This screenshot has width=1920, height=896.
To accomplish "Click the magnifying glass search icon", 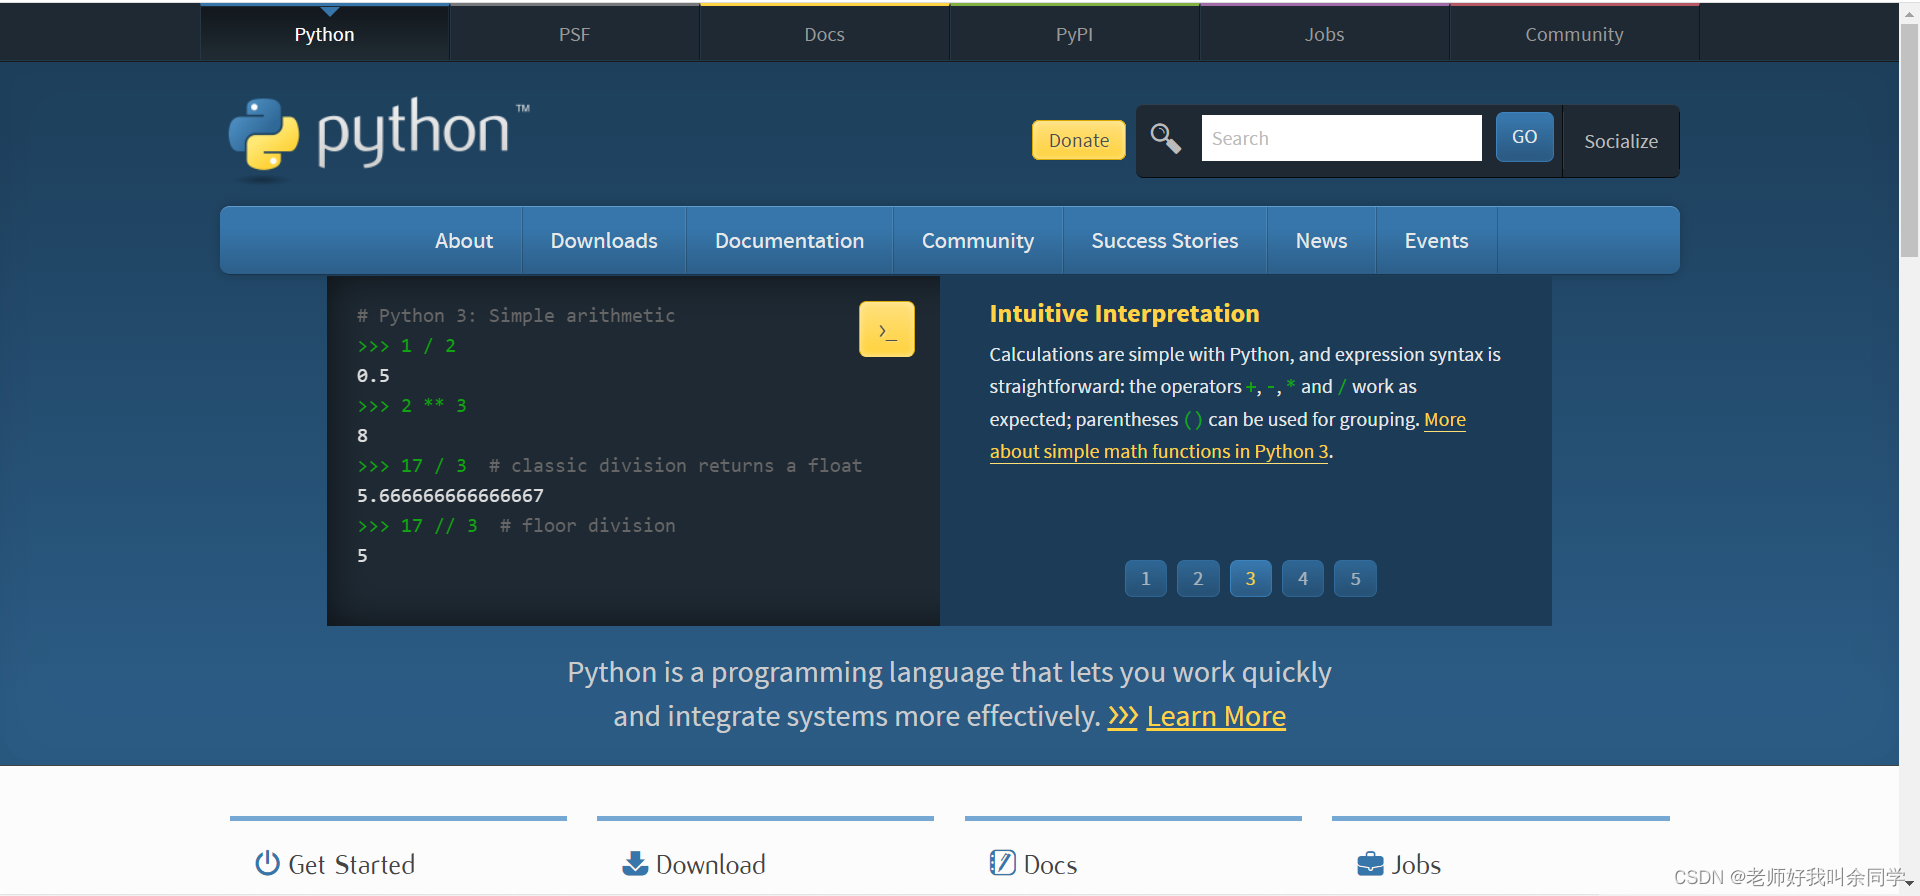I will pyautogui.click(x=1165, y=138).
